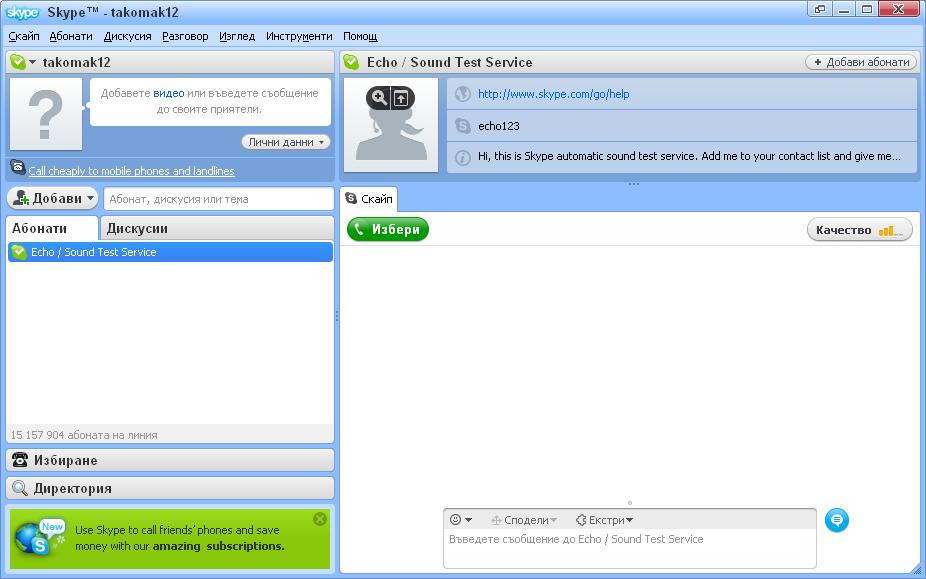This screenshot has height=579, width=926.
Task: Click the online status icon of Echo contact row
Action: pyautogui.click(x=19, y=252)
